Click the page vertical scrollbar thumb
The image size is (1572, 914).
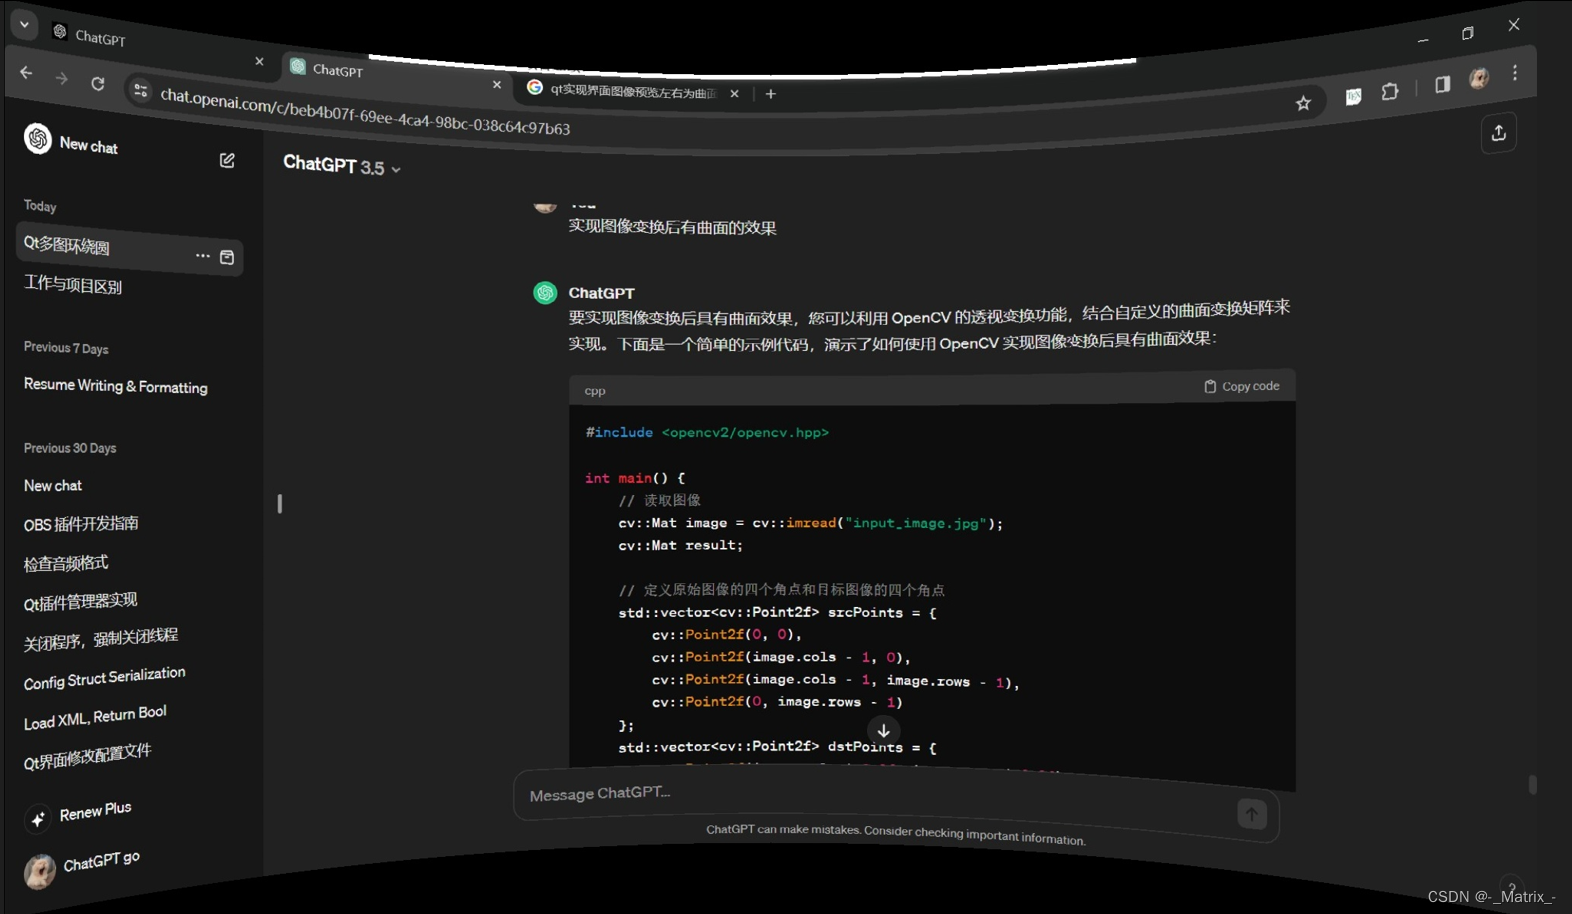[x=1532, y=785]
